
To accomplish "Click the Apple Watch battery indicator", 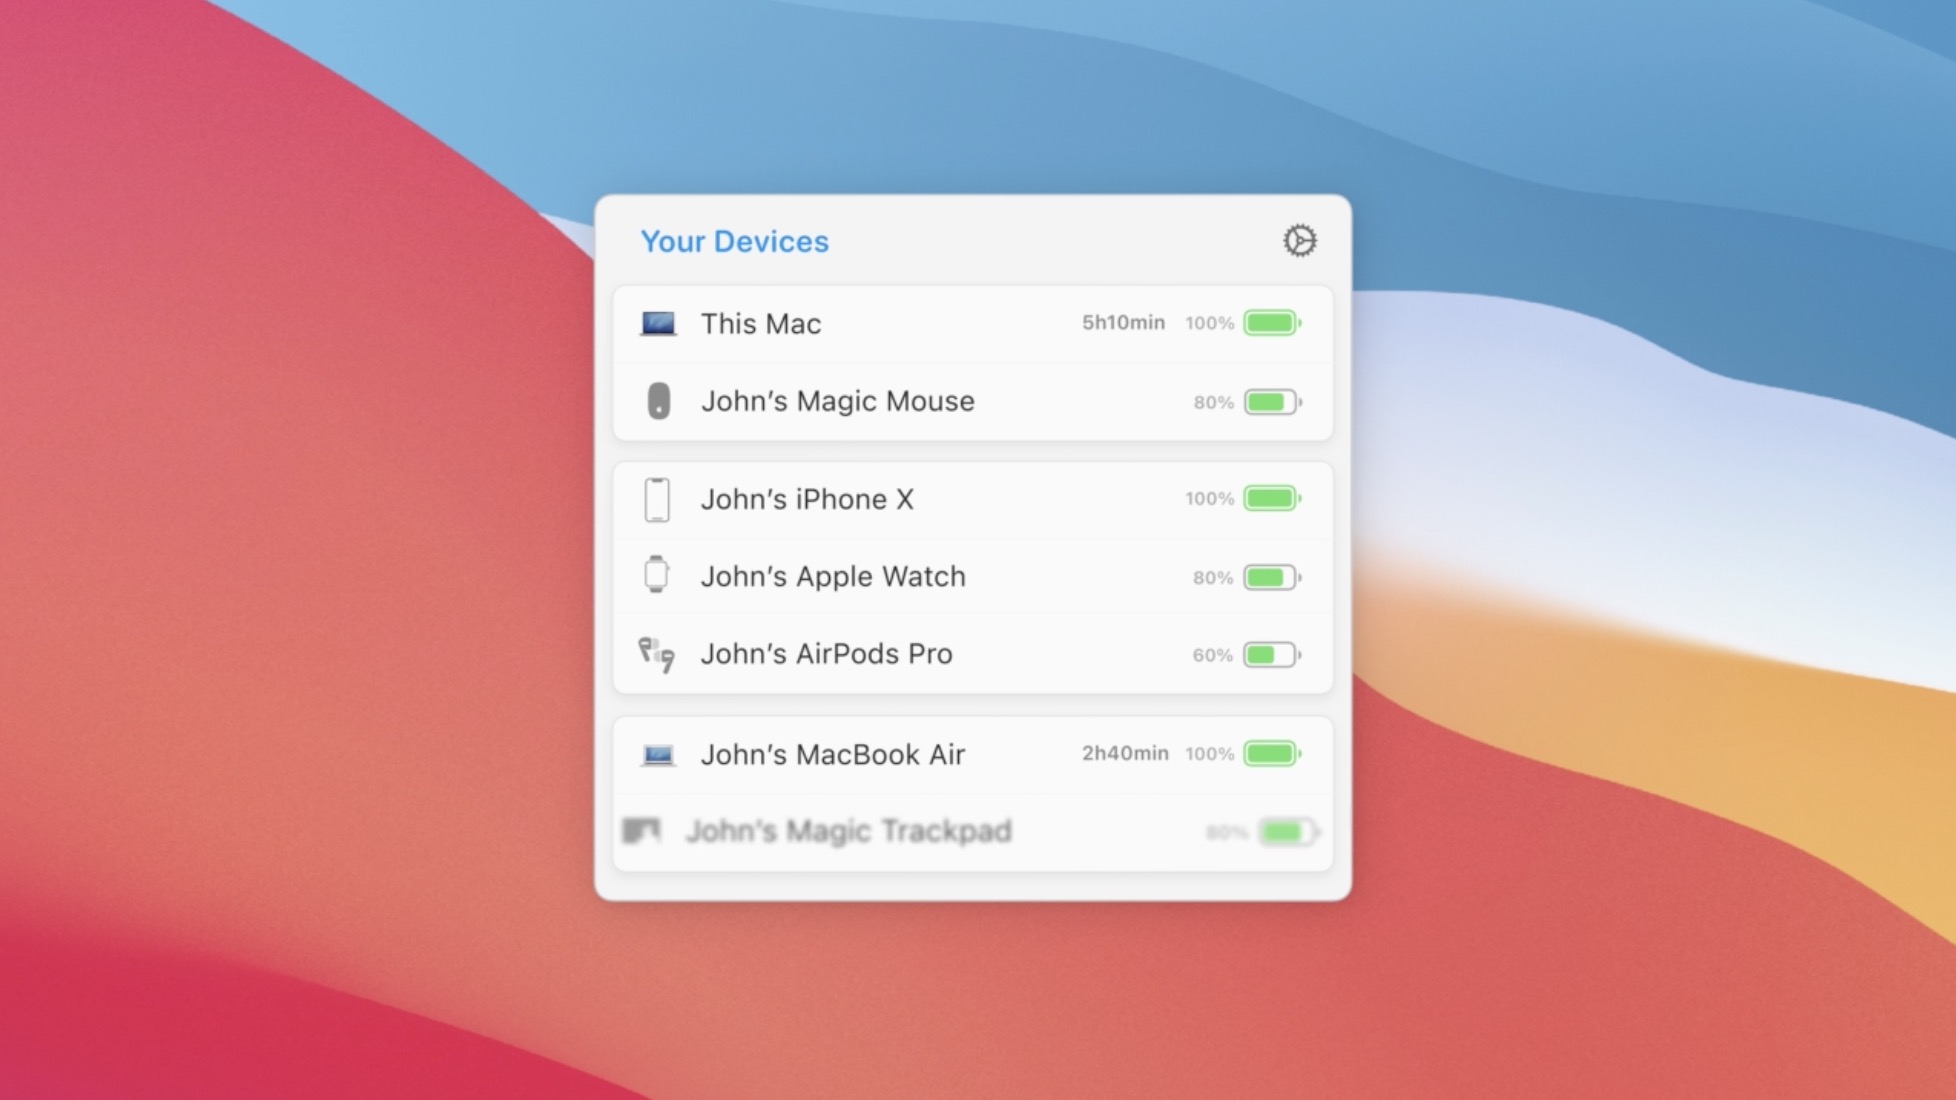I will tap(1272, 577).
